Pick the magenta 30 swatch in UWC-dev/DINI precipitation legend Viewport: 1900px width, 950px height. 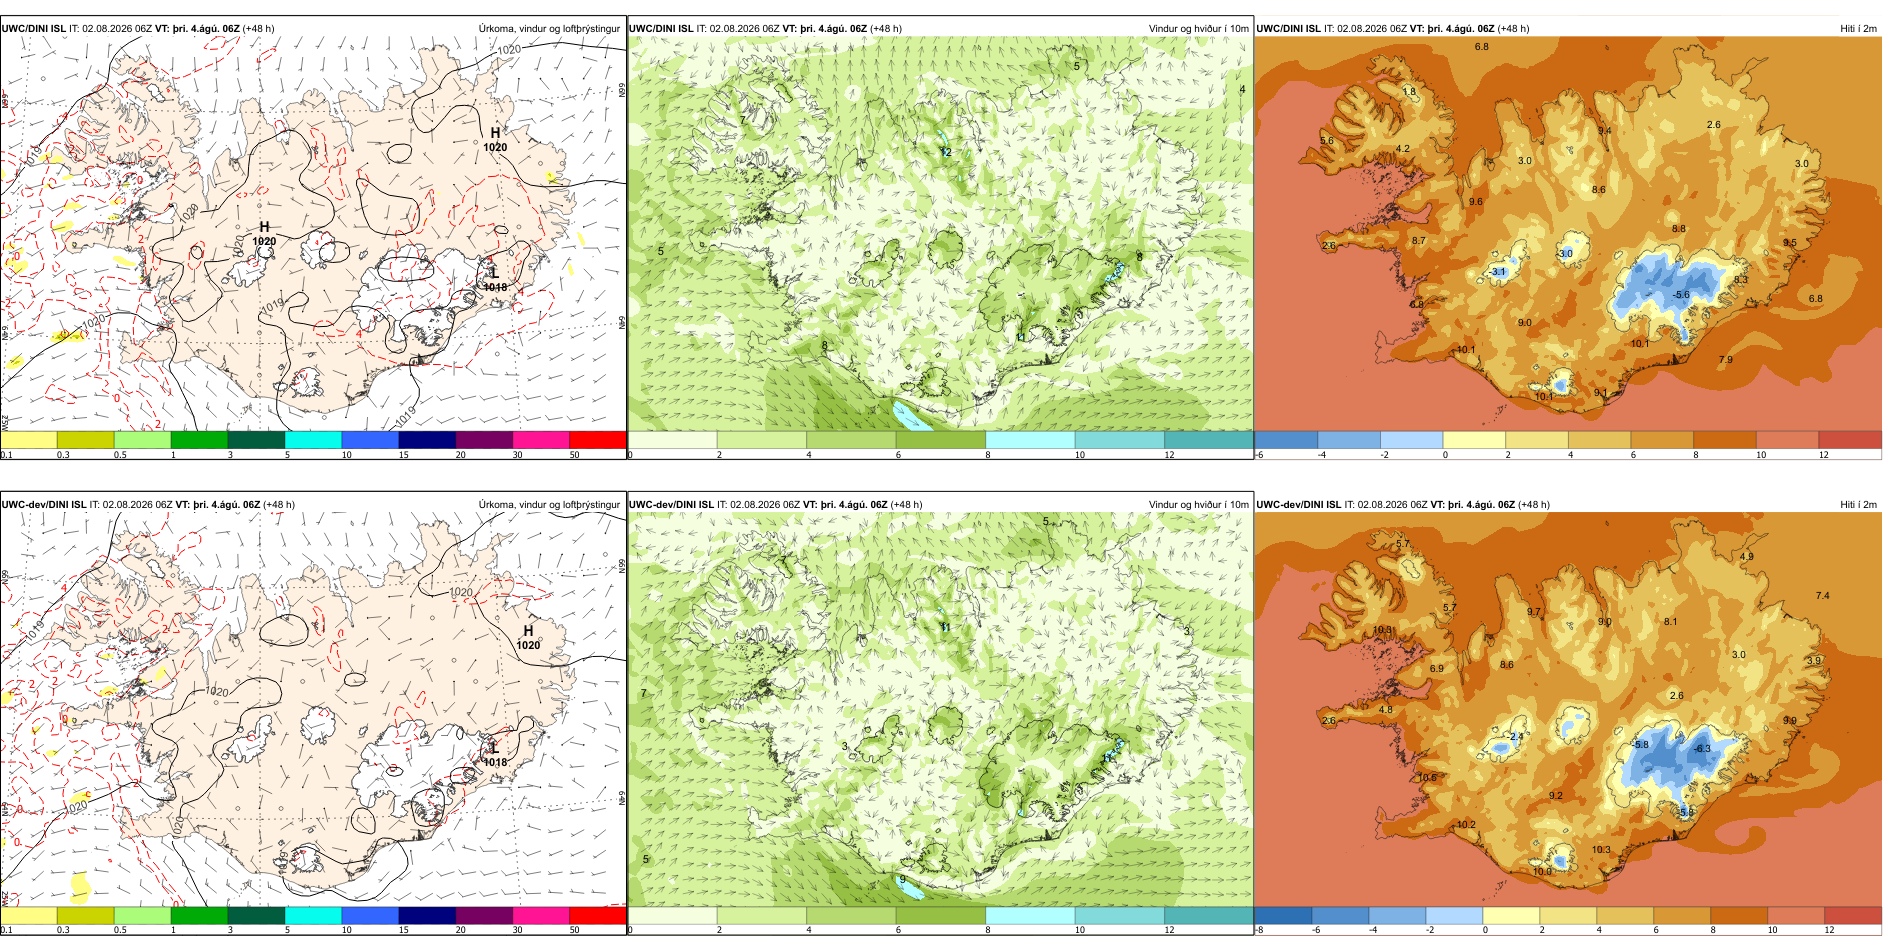pos(541,915)
